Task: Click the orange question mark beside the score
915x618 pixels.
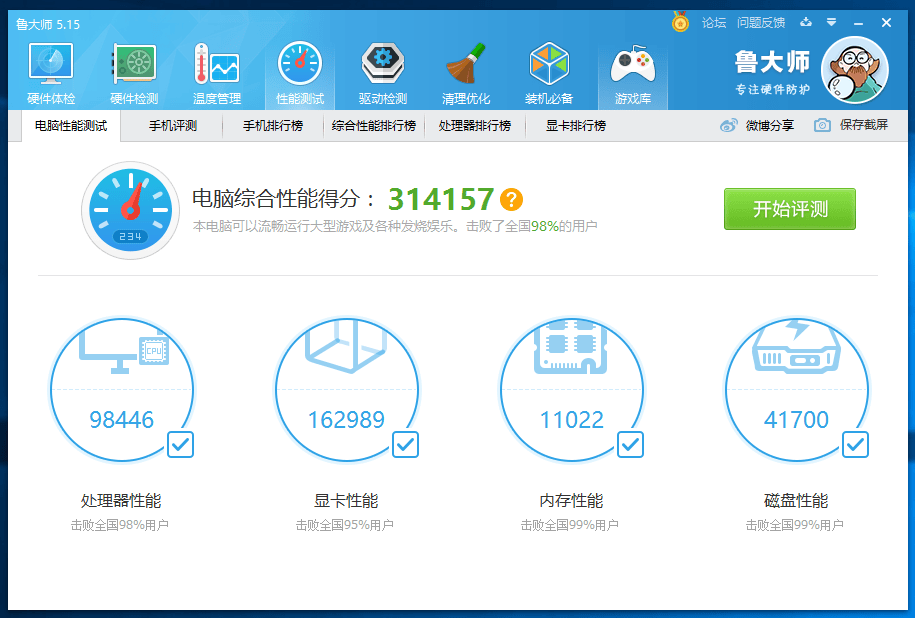Action: 511,200
